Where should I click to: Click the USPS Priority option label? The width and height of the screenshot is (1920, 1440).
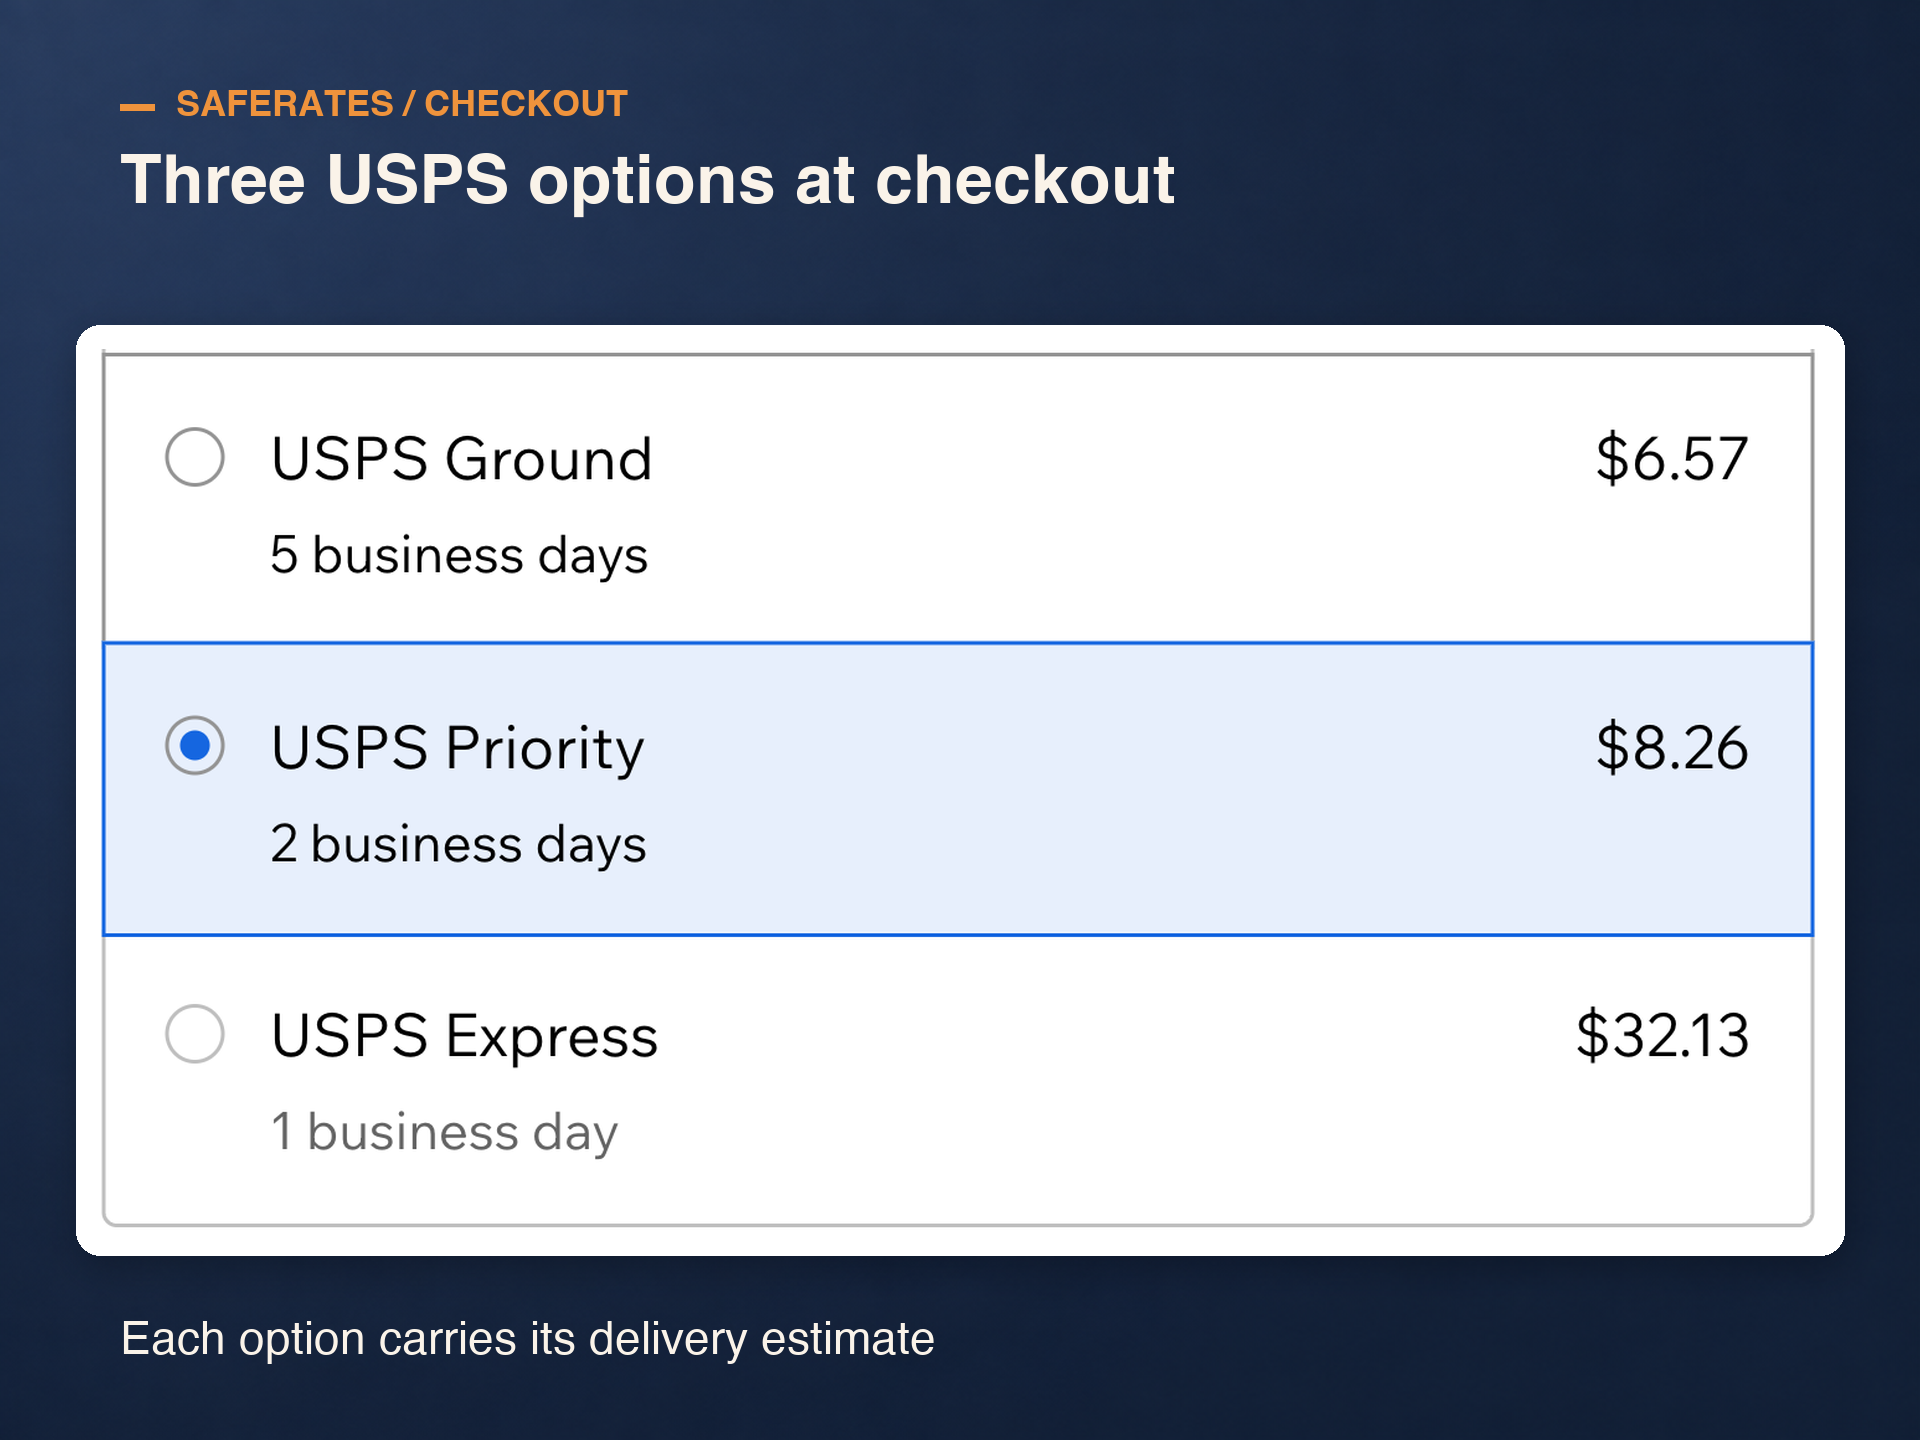[x=458, y=750]
